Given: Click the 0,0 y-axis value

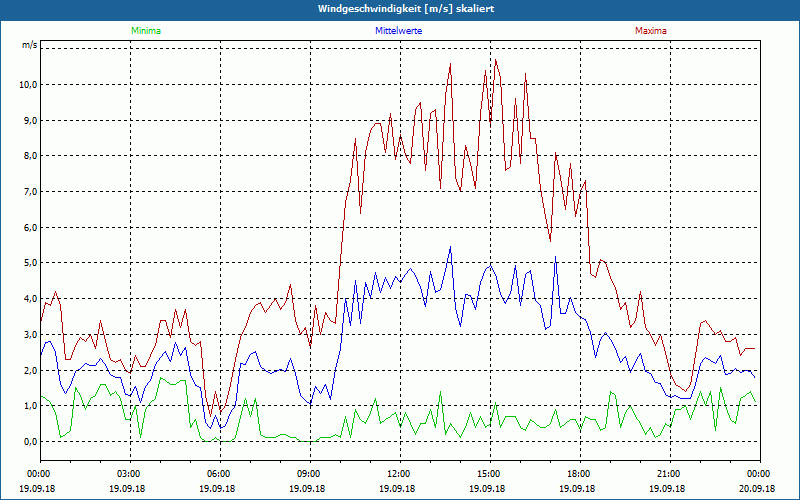Looking at the screenshot, I should click(x=30, y=441).
